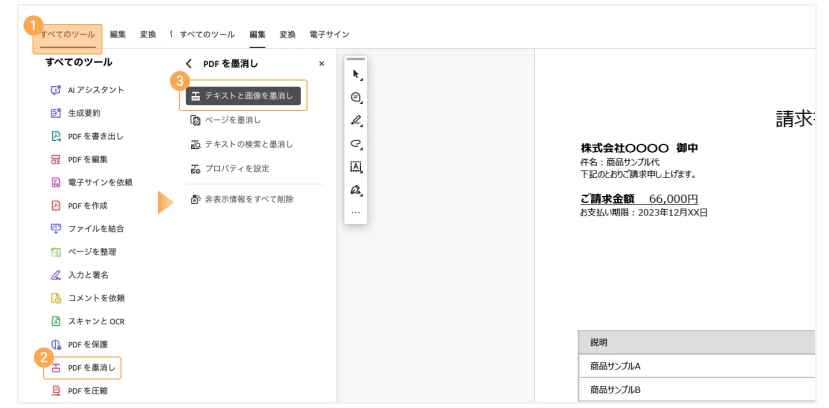
Task: Pick the highlighter pen tool
Action: pyautogui.click(x=356, y=120)
